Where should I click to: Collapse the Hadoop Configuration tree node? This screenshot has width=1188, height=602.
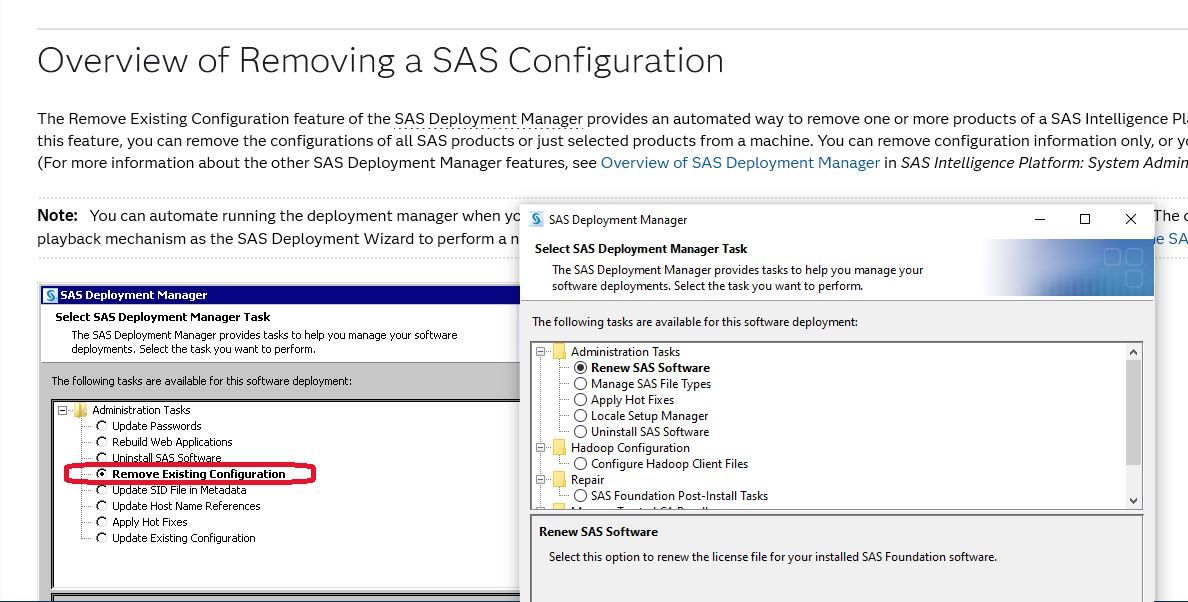(541, 448)
